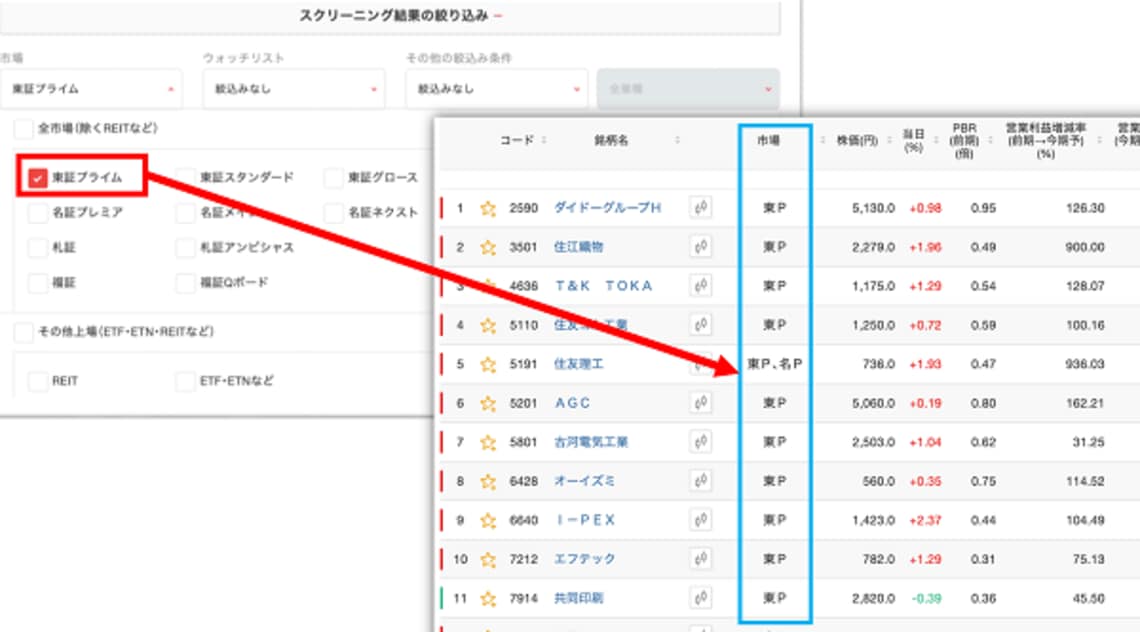Screen dimensions: 1140x632
Task: Open その他の絞込み条件 dropdown
Action: point(497,89)
